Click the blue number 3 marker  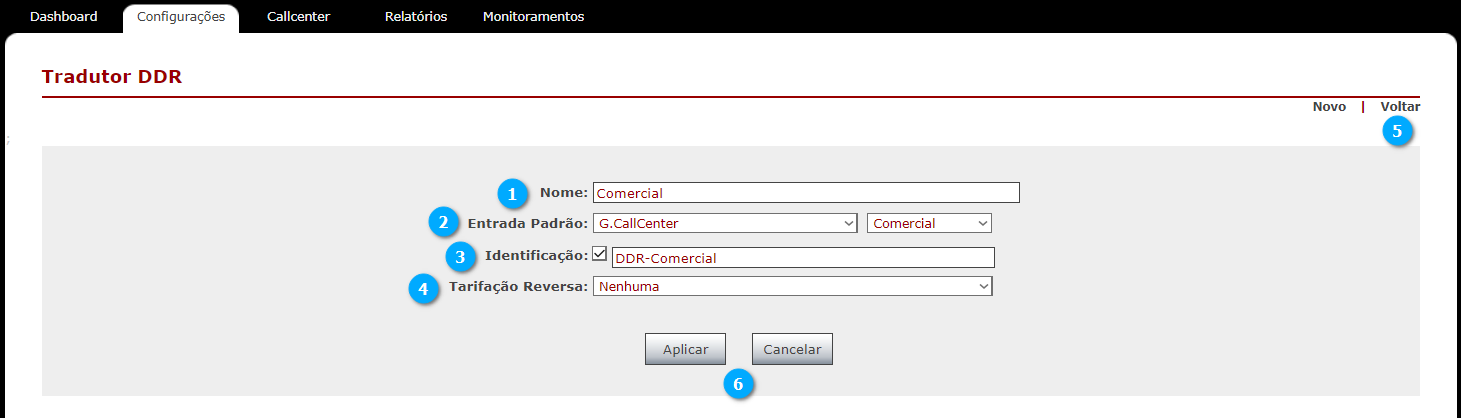coord(460,257)
